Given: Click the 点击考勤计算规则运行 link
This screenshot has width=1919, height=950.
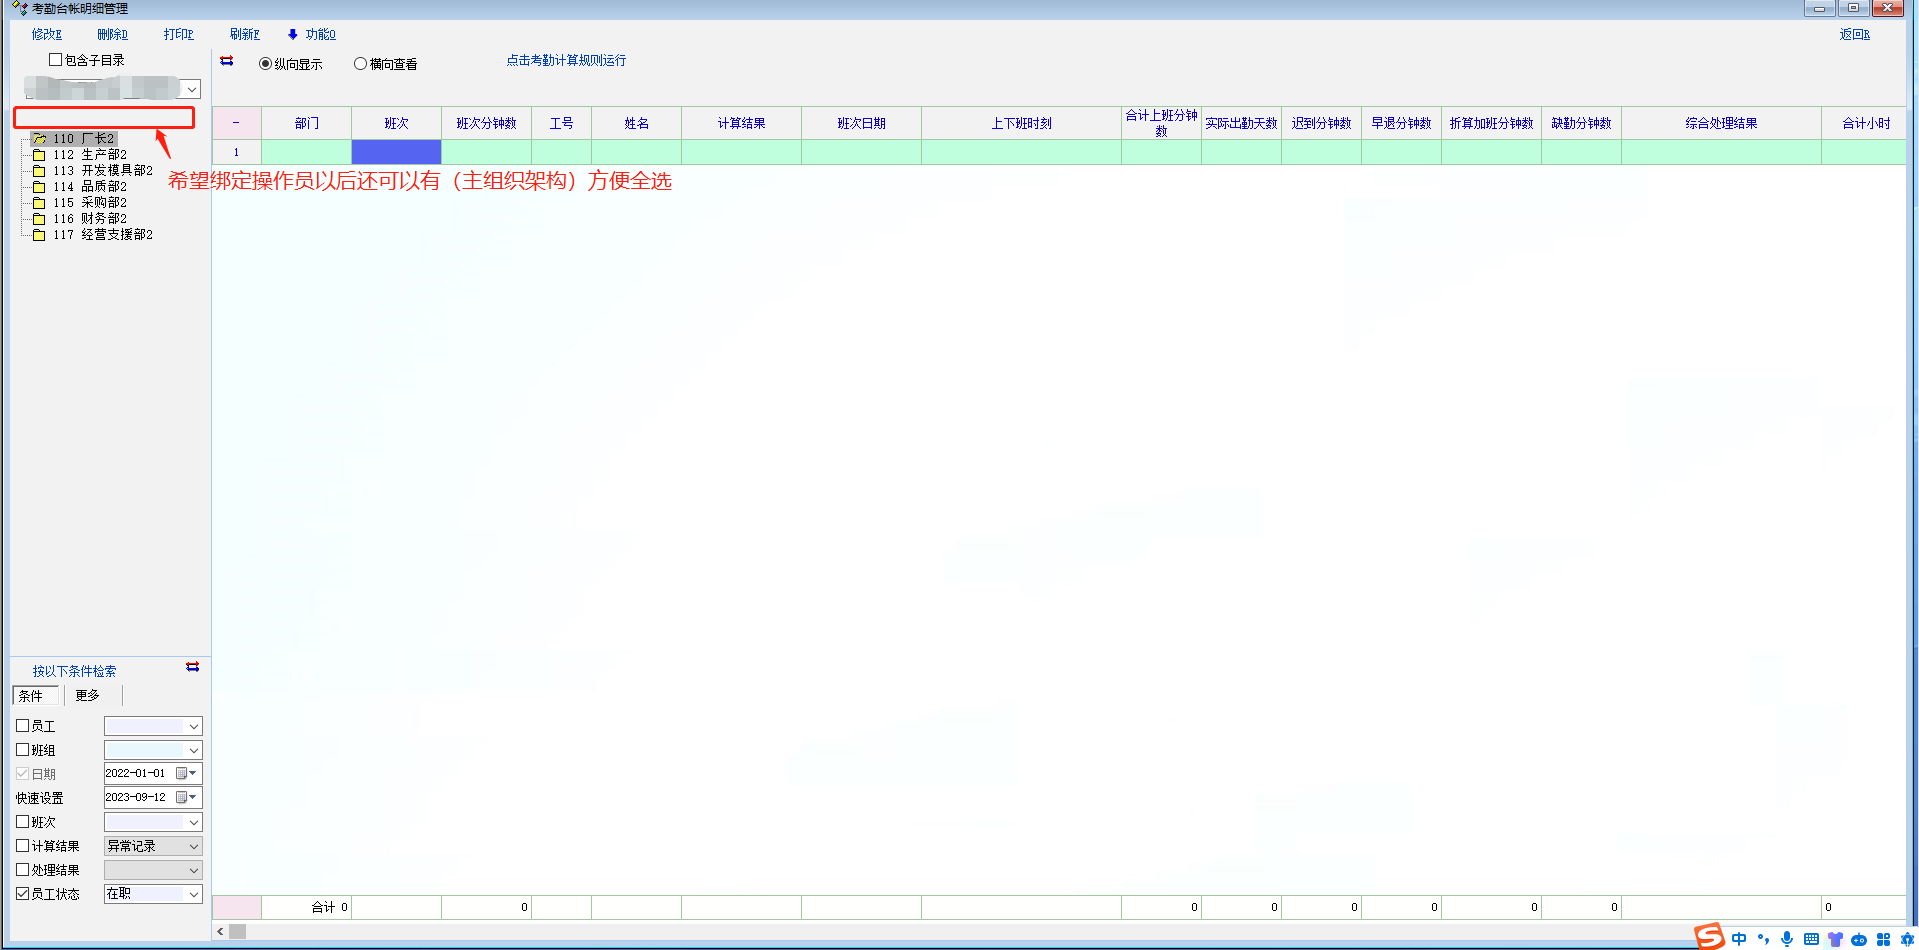Looking at the screenshot, I should pos(566,60).
